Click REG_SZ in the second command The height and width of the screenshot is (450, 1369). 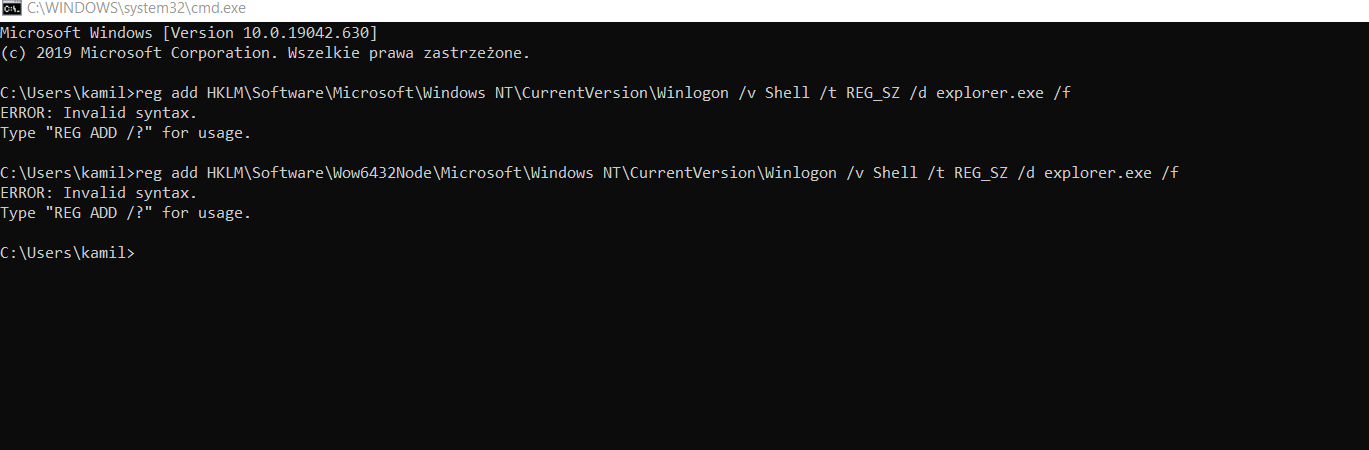click(981, 173)
